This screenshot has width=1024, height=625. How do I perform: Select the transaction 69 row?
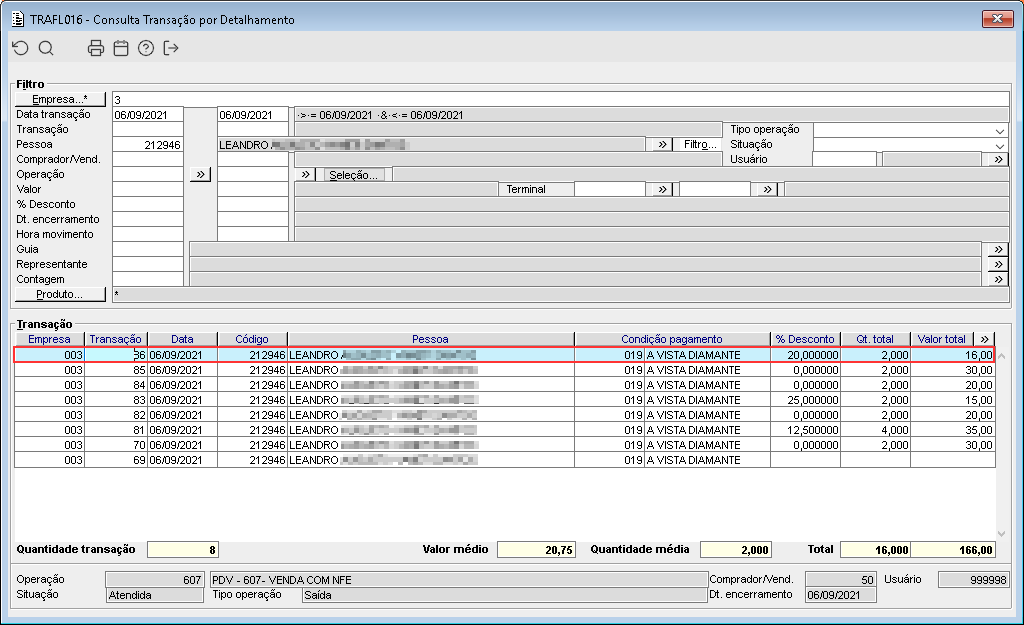tap(504, 460)
